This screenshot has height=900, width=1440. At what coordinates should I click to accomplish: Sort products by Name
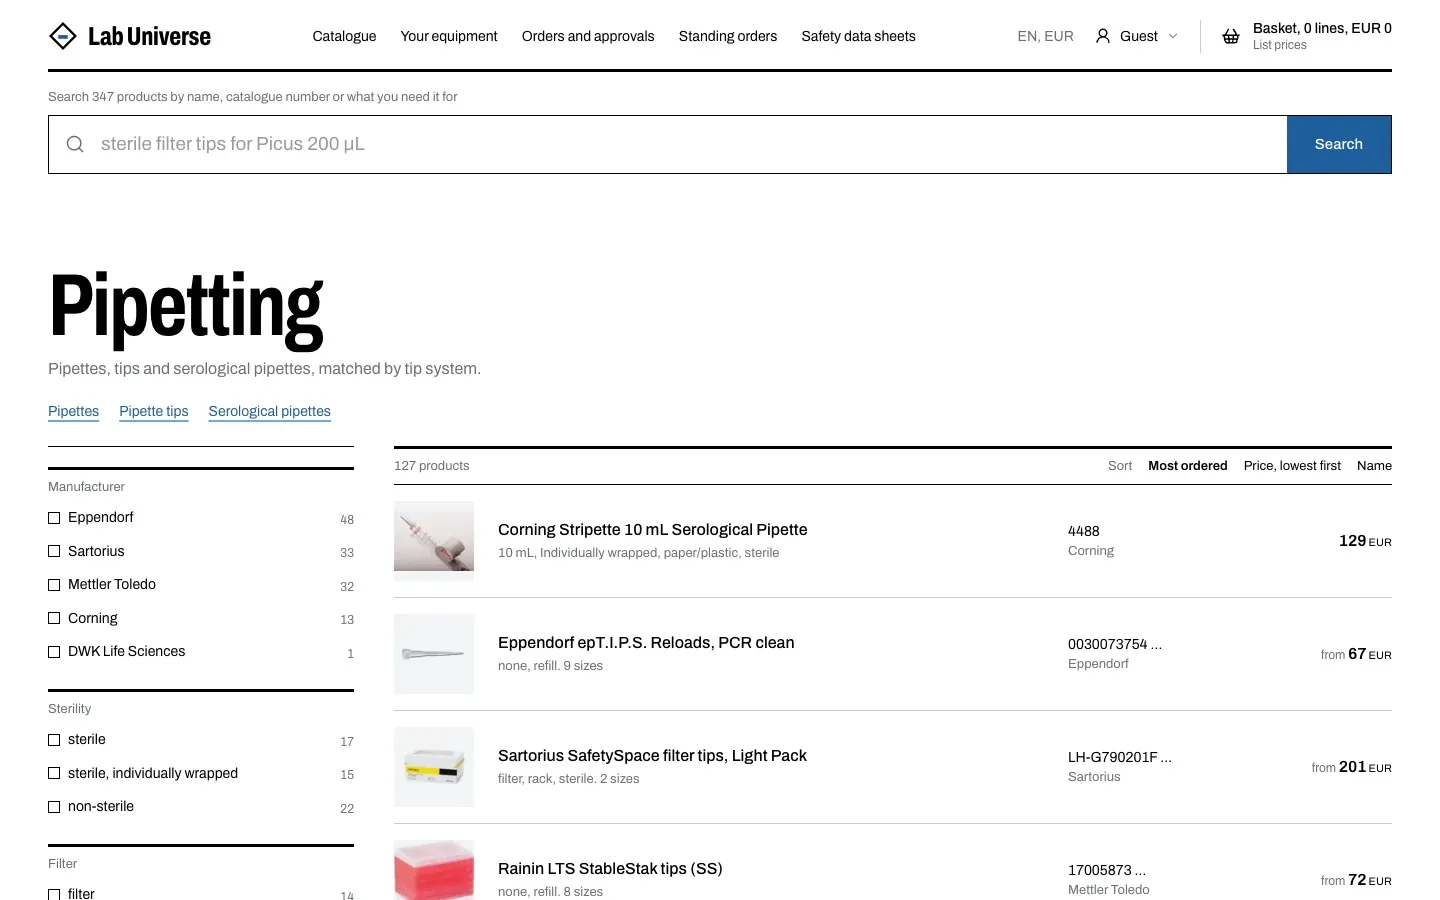(x=1374, y=466)
